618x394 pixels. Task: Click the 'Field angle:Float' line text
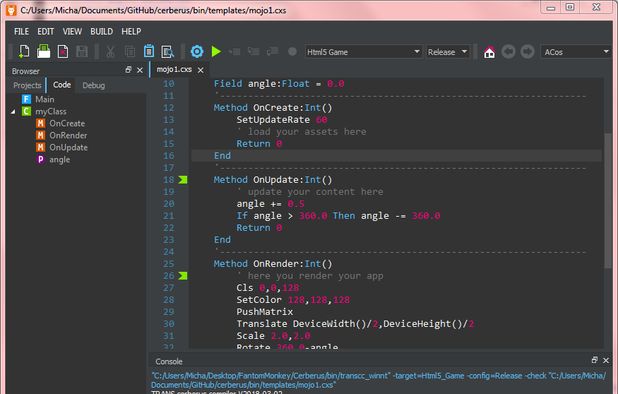279,84
